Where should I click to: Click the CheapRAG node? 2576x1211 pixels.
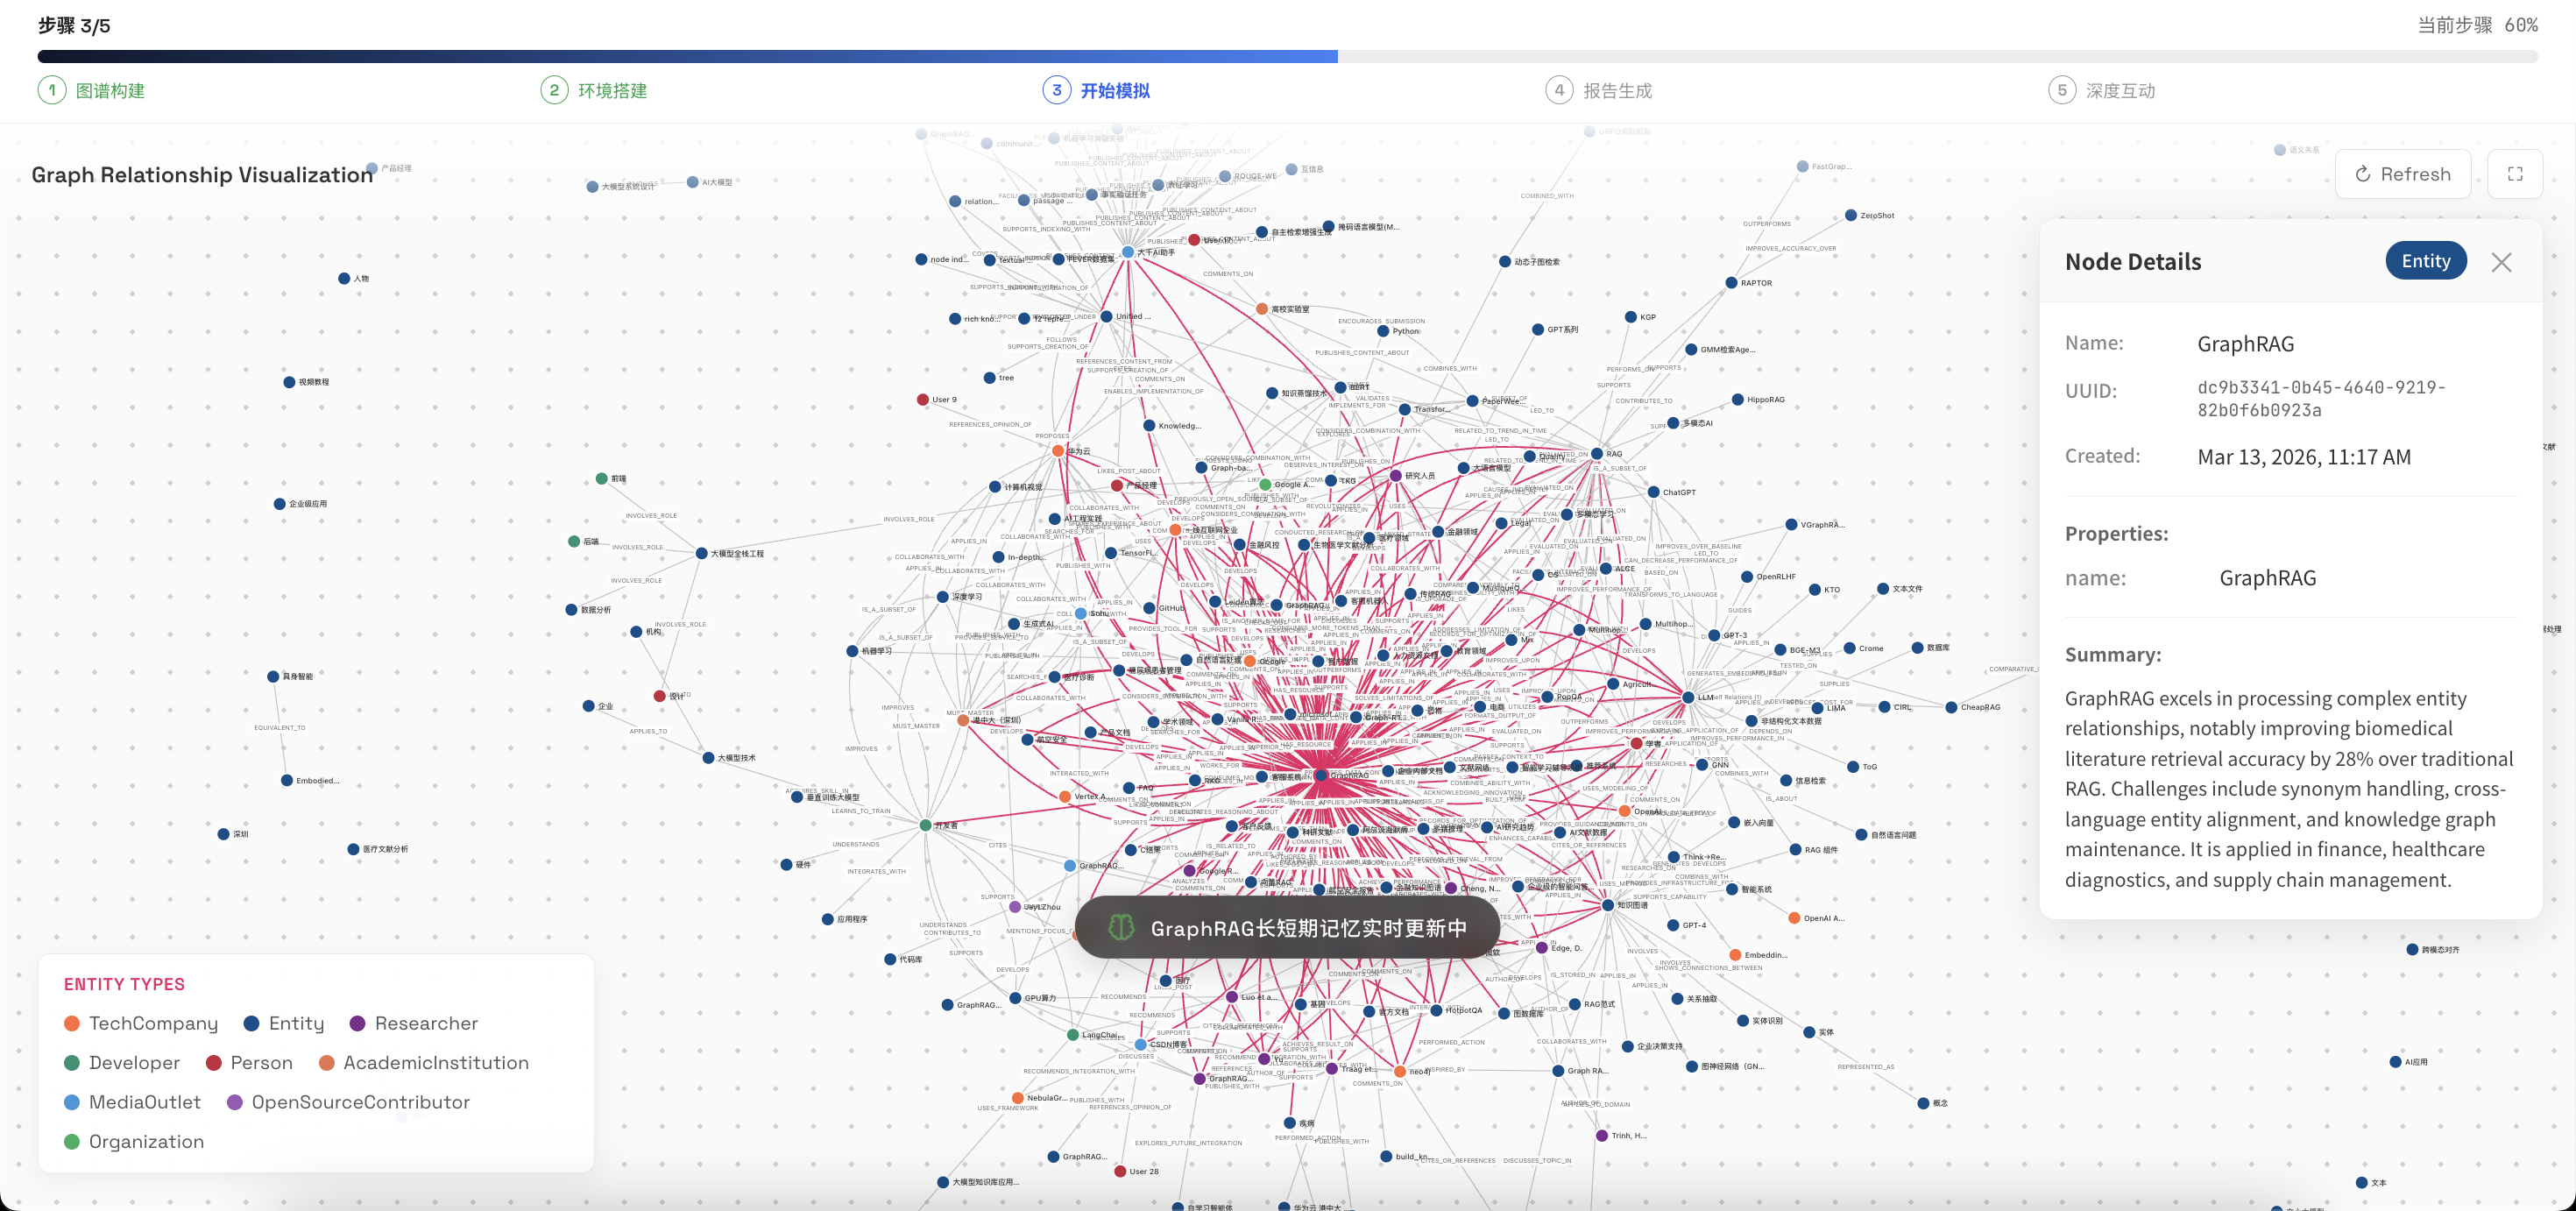click(1951, 708)
